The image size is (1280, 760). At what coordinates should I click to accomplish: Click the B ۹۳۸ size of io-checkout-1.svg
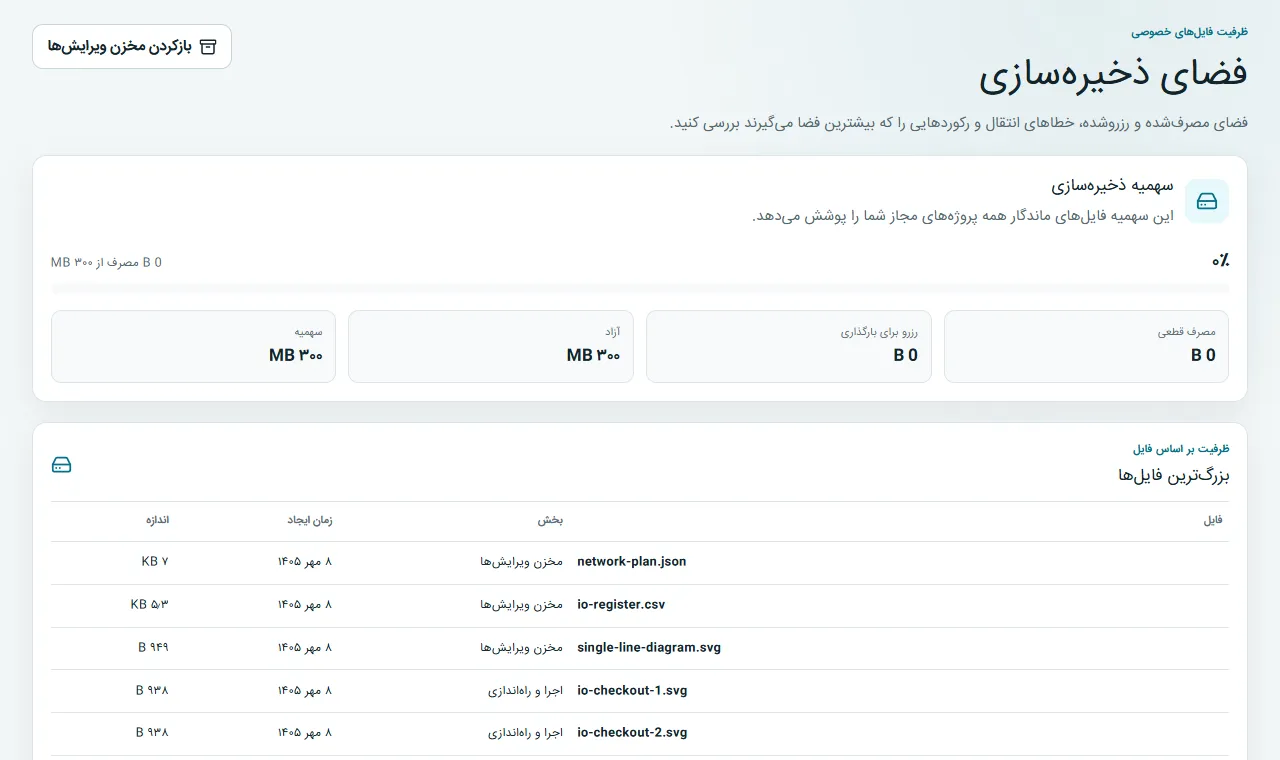tap(152, 690)
